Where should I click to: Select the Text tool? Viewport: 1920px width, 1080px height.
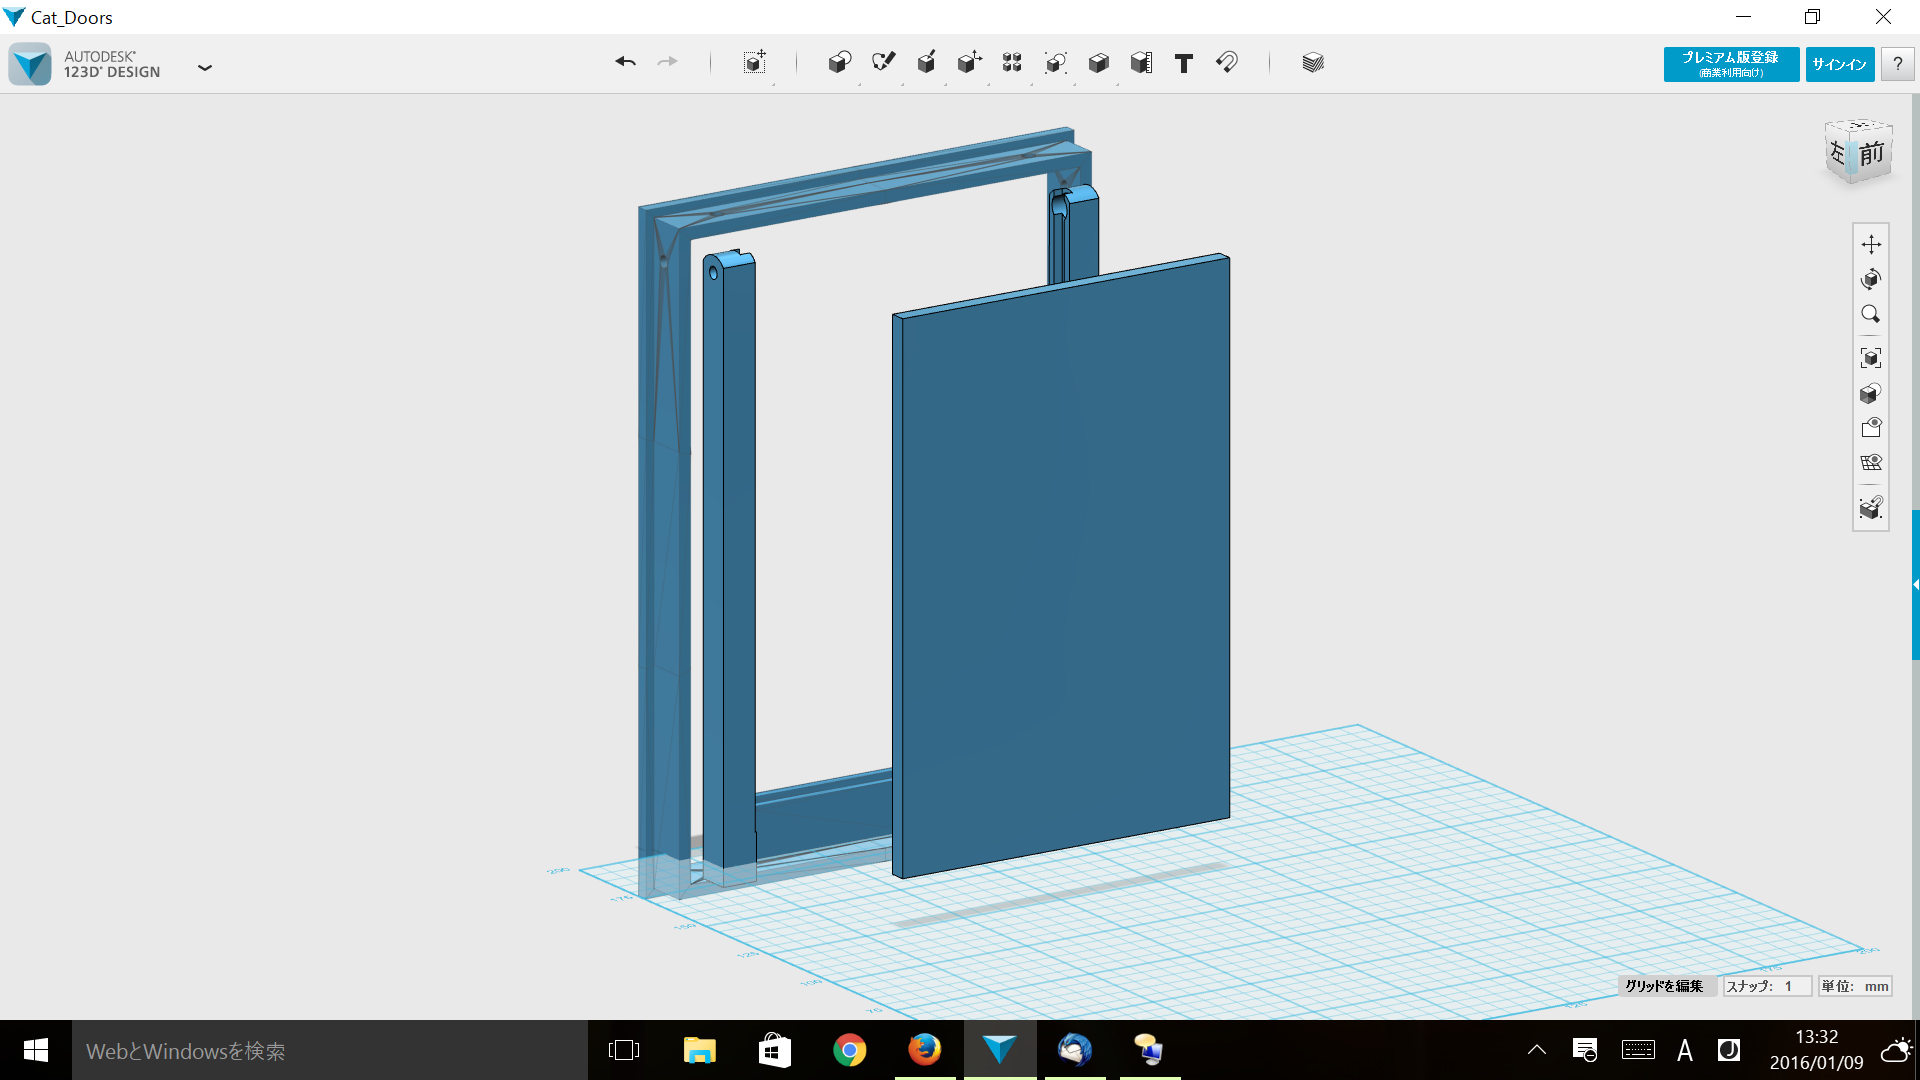1184,63
